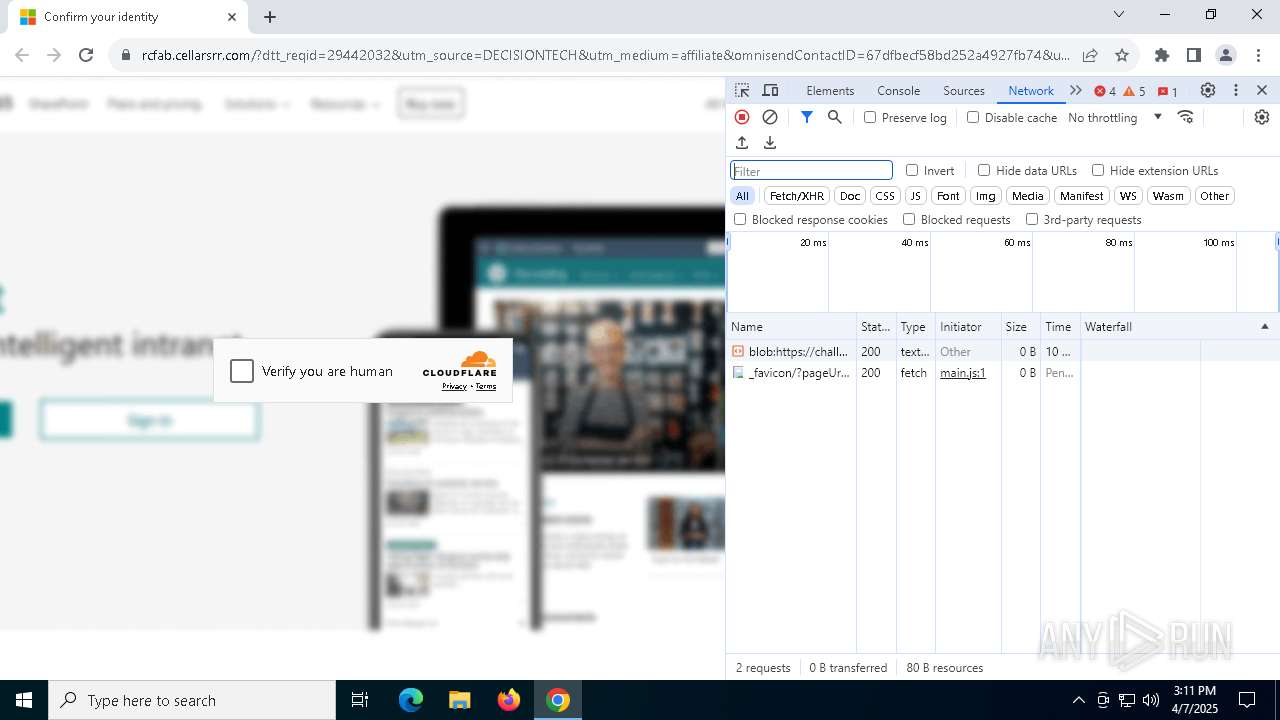Open network search magnifier
1280x720 pixels.
tap(835, 117)
